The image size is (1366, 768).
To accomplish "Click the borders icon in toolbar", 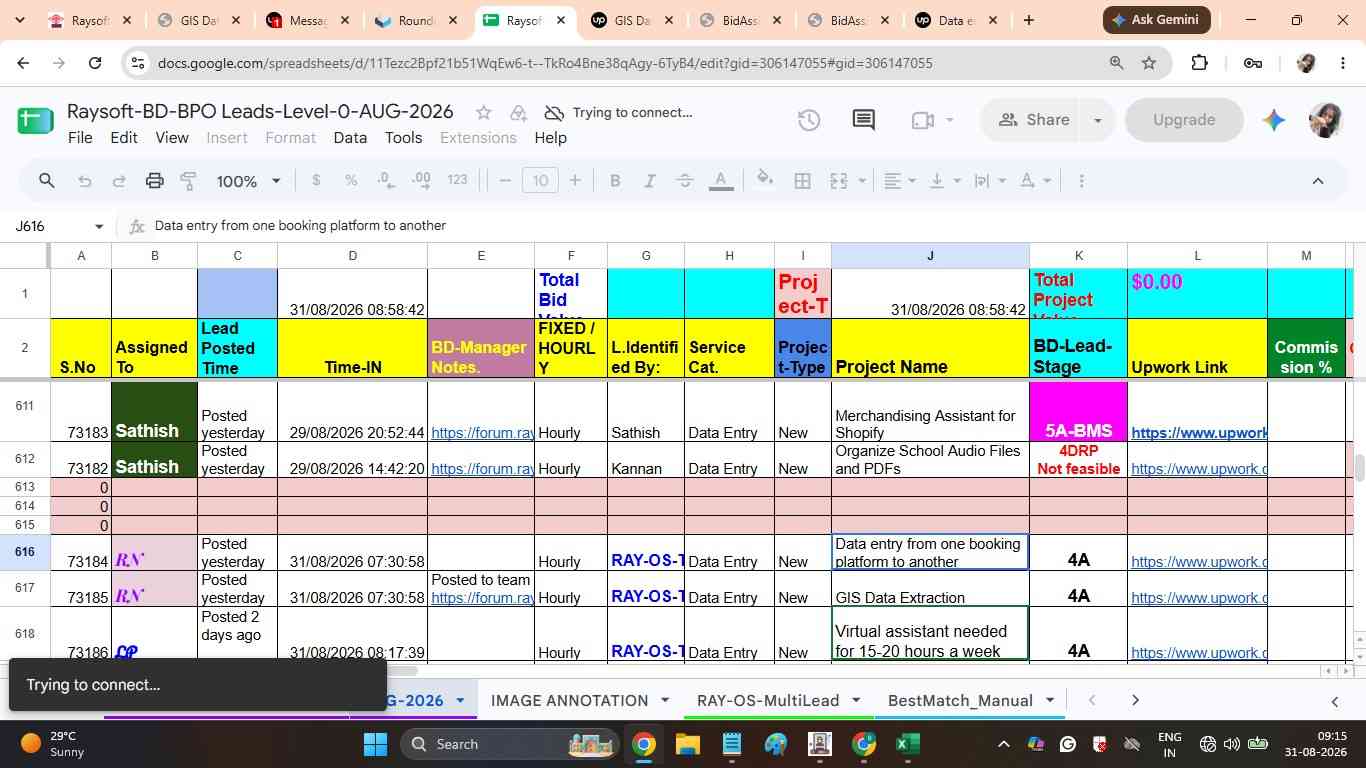I will [x=802, y=181].
